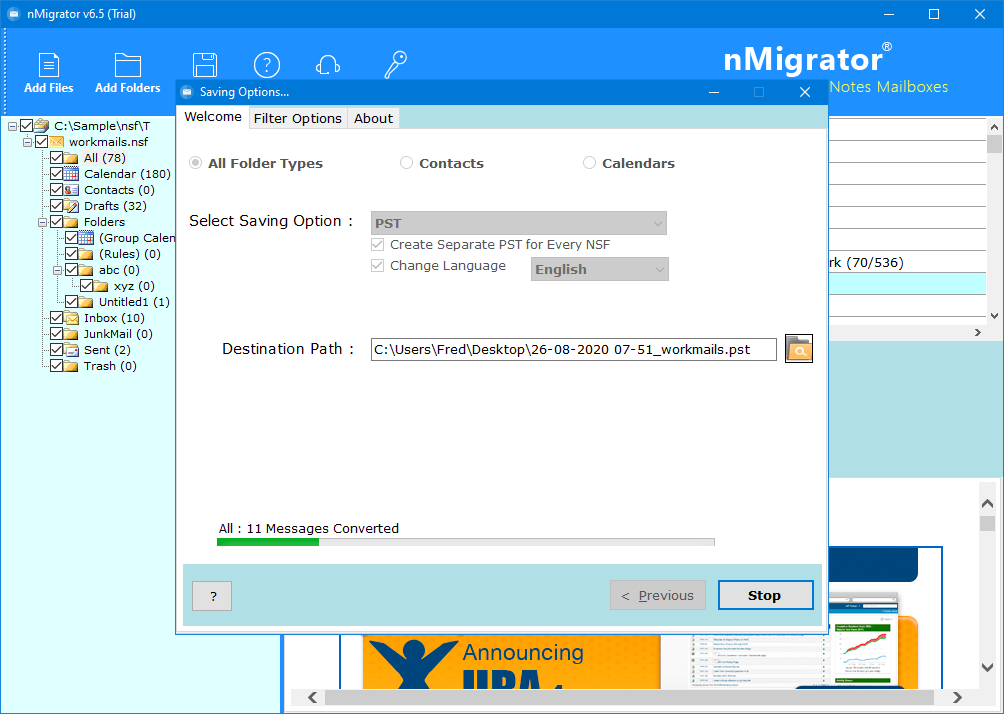Screen dimensions: 1004x714
Task: Toggle Create Separate PST for Every NSF
Action: [x=378, y=245]
